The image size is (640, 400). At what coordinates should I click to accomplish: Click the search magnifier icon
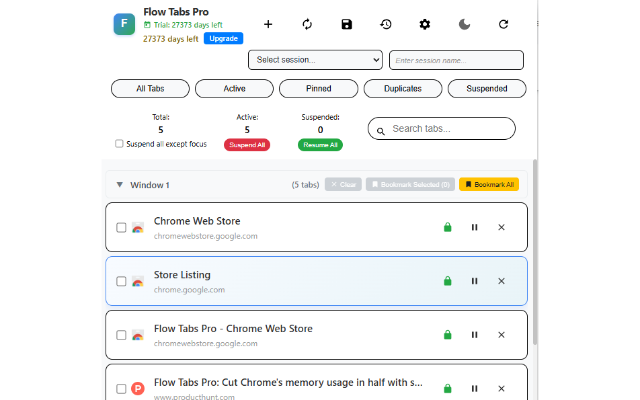coord(380,131)
